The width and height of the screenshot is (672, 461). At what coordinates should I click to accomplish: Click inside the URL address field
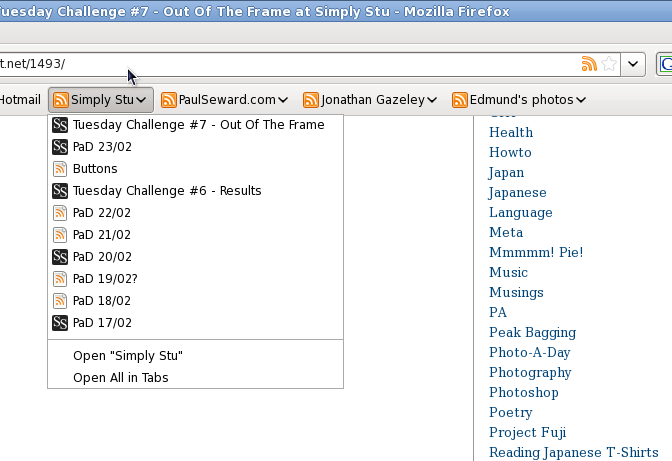click(300, 64)
